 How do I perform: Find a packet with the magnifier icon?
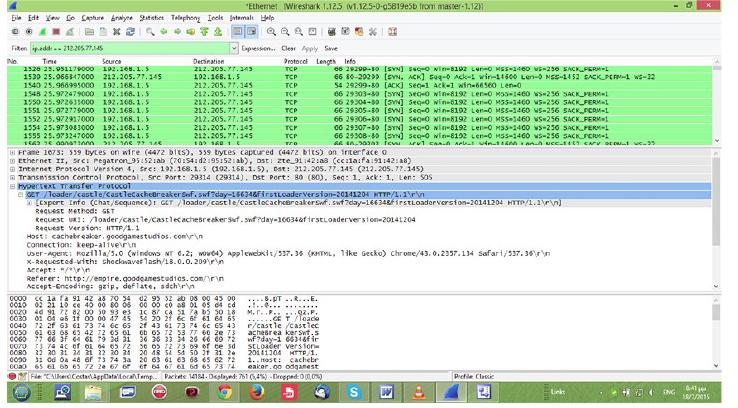pos(150,32)
